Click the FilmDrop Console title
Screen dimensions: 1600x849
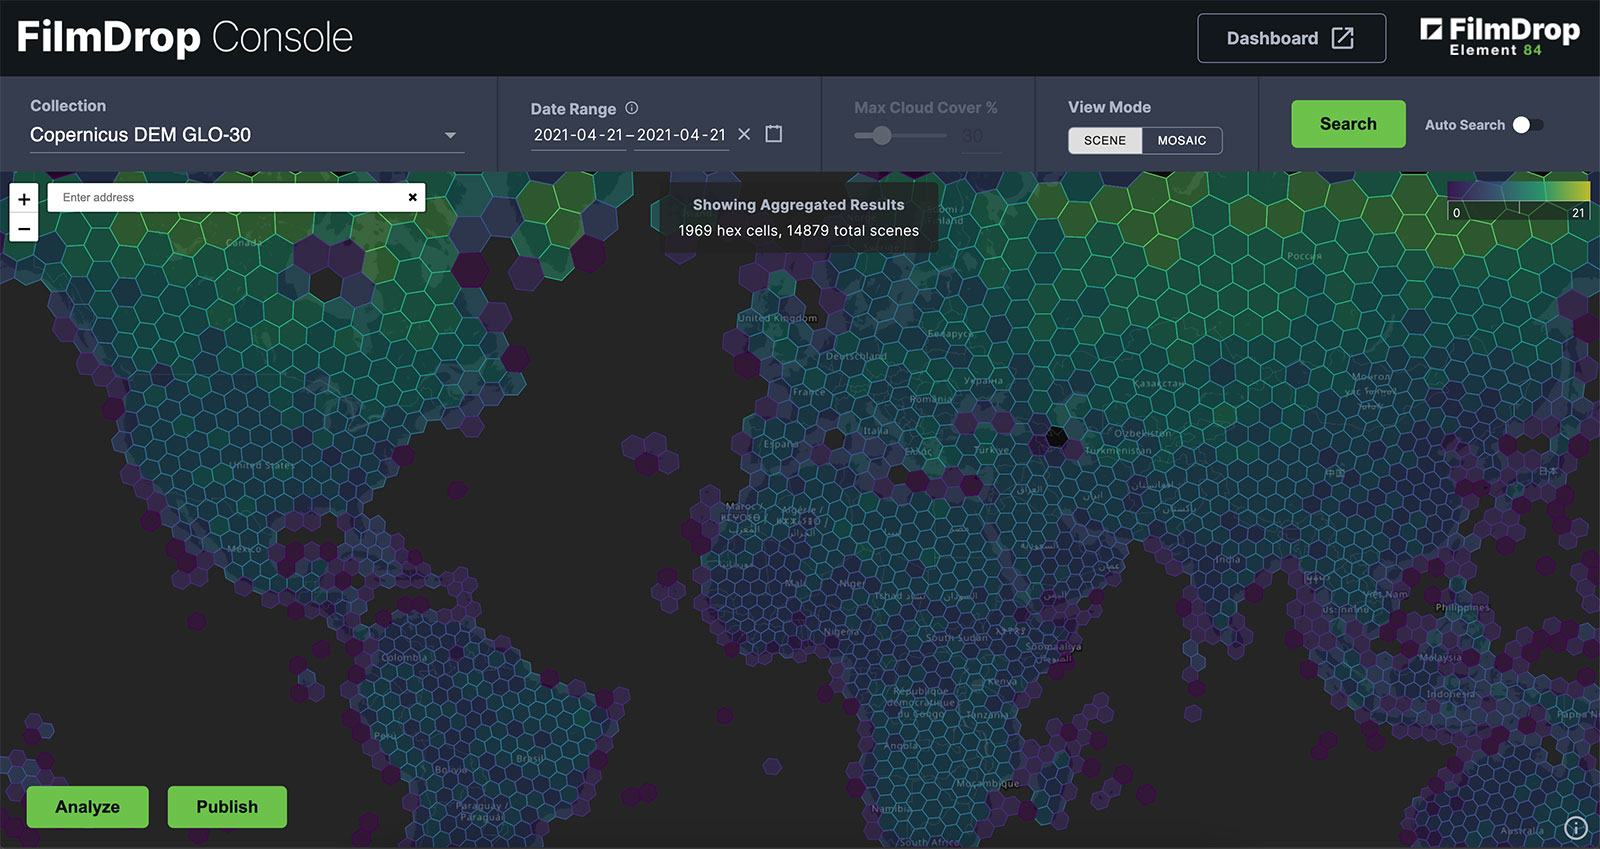pyautogui.click(x=185, y=38)
